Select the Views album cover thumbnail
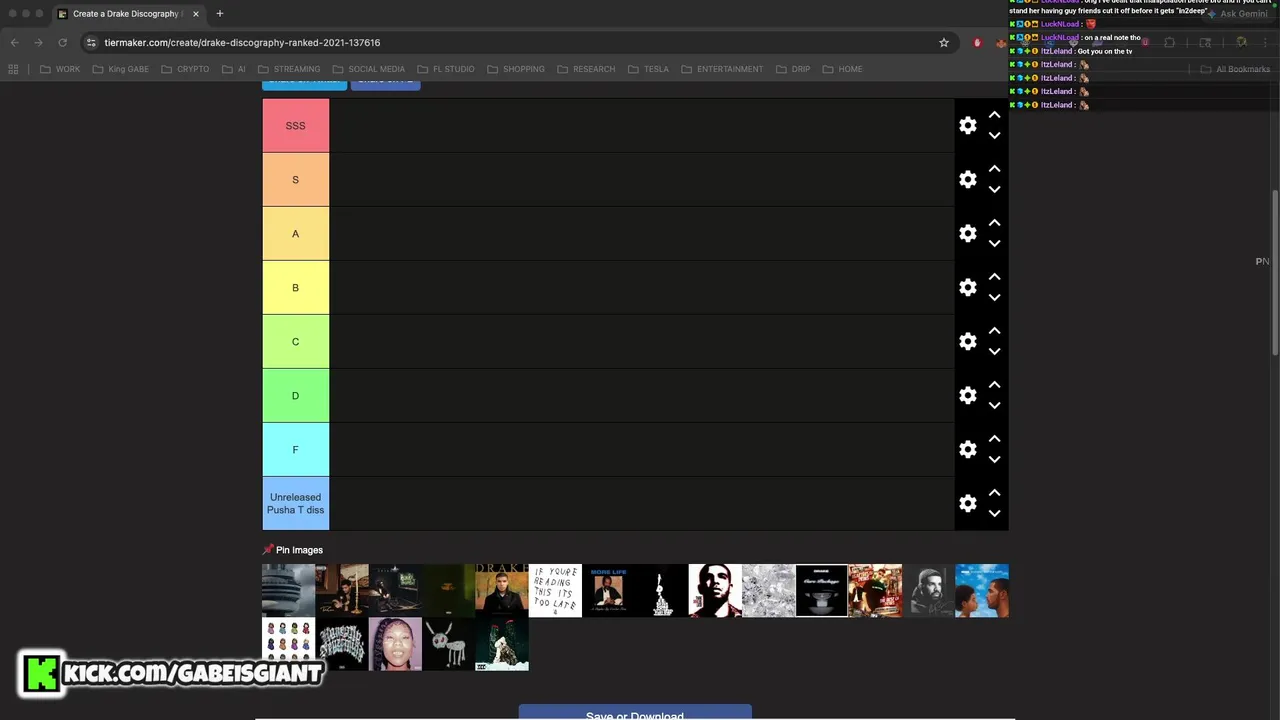 [288, 590]
